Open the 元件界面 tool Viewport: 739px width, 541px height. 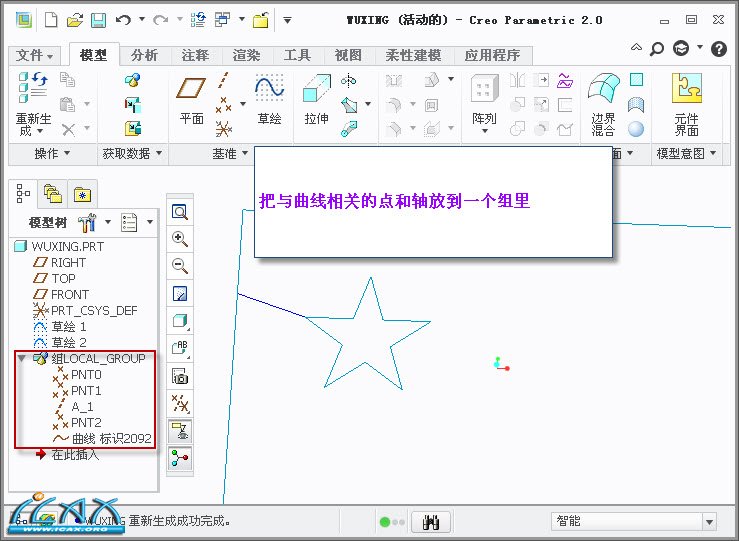tap(686, 105)
